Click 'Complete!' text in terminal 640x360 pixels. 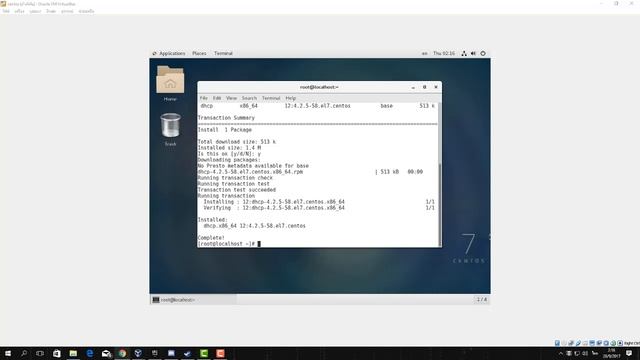pos(211,238)
